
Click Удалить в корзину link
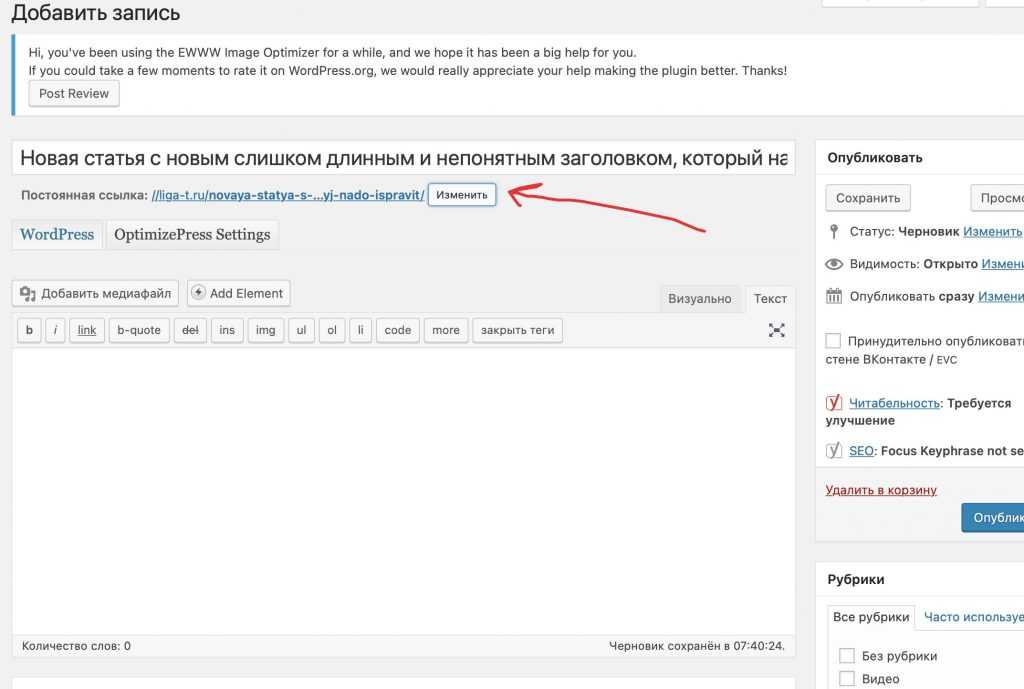881,490
